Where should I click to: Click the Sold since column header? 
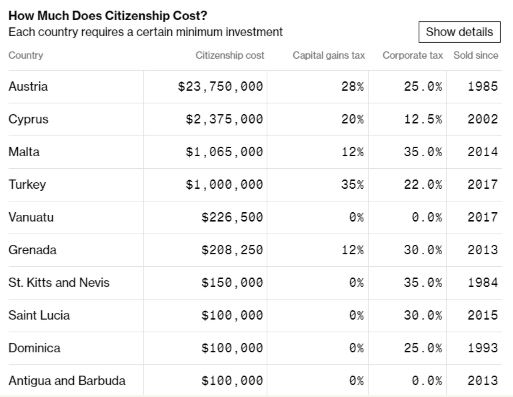(476, 55)
